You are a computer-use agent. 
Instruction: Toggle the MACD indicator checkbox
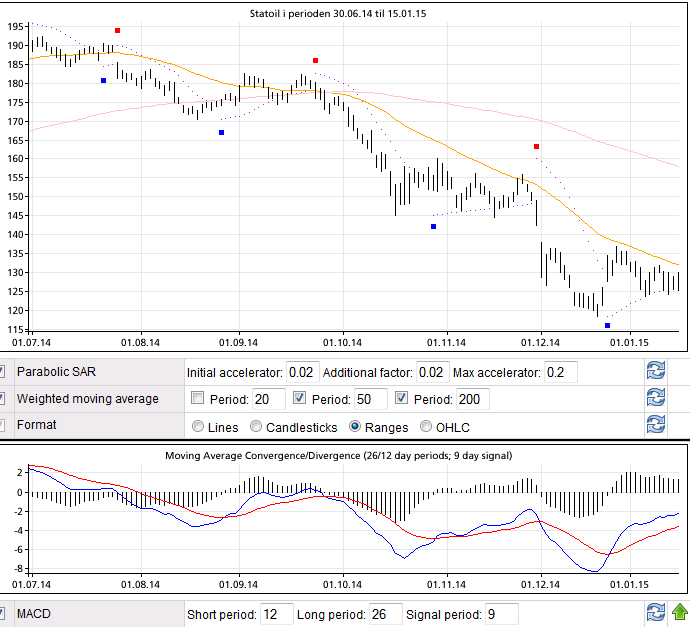pos(3,613)
